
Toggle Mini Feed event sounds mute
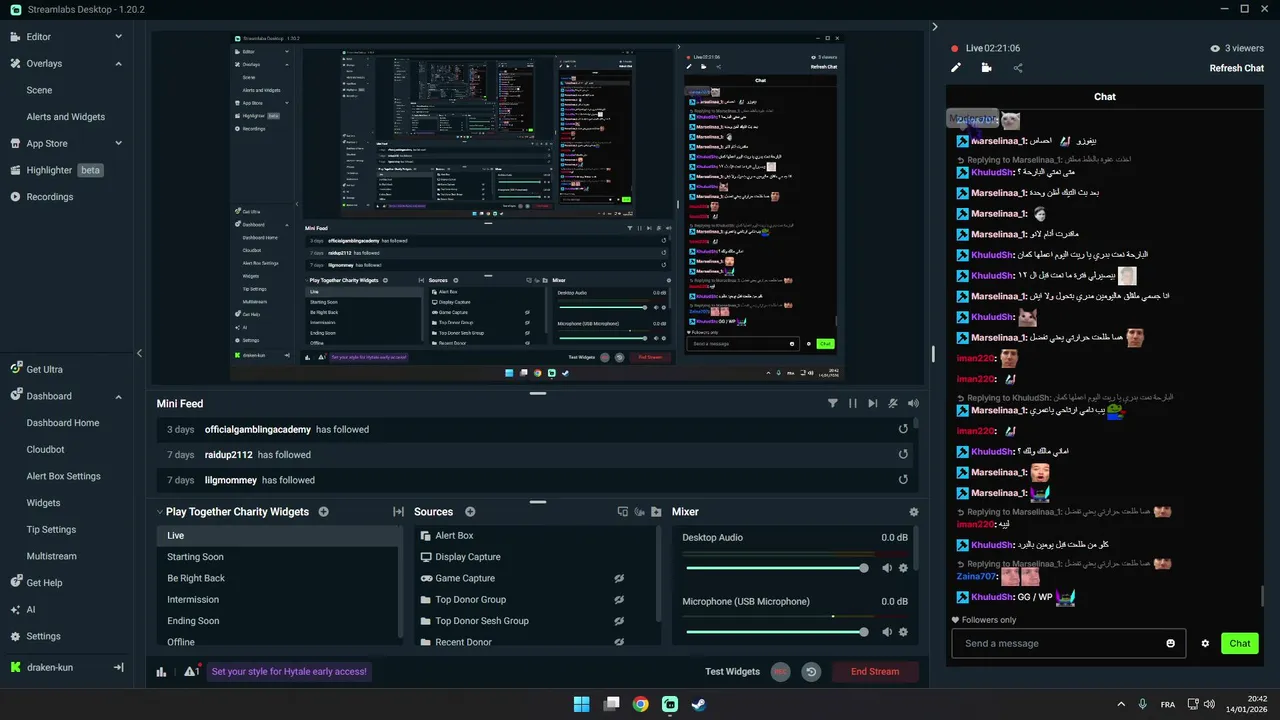click(x=893, y=403)
